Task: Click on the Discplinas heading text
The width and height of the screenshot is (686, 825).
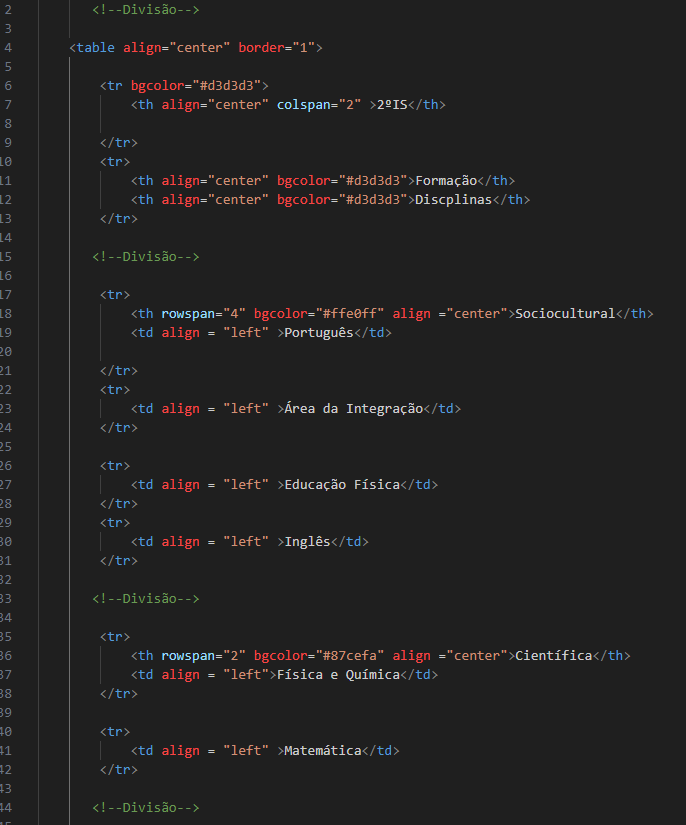Action: coord(453,200)
